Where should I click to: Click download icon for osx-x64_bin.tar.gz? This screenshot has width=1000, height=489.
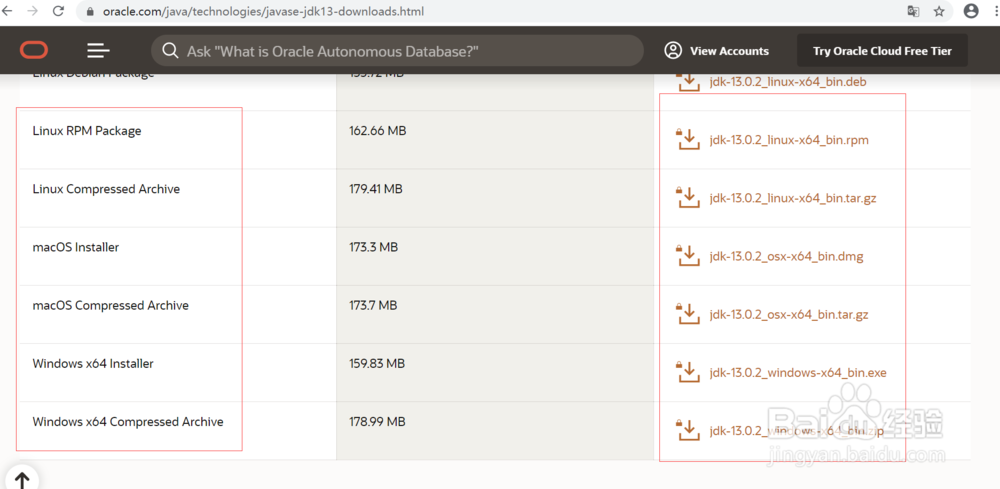point(688,314)
